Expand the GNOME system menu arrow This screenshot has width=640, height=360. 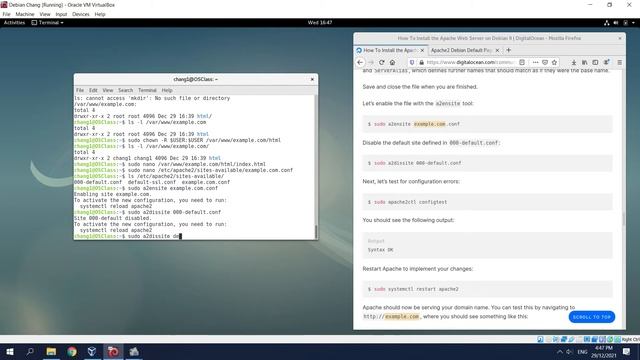633,23
